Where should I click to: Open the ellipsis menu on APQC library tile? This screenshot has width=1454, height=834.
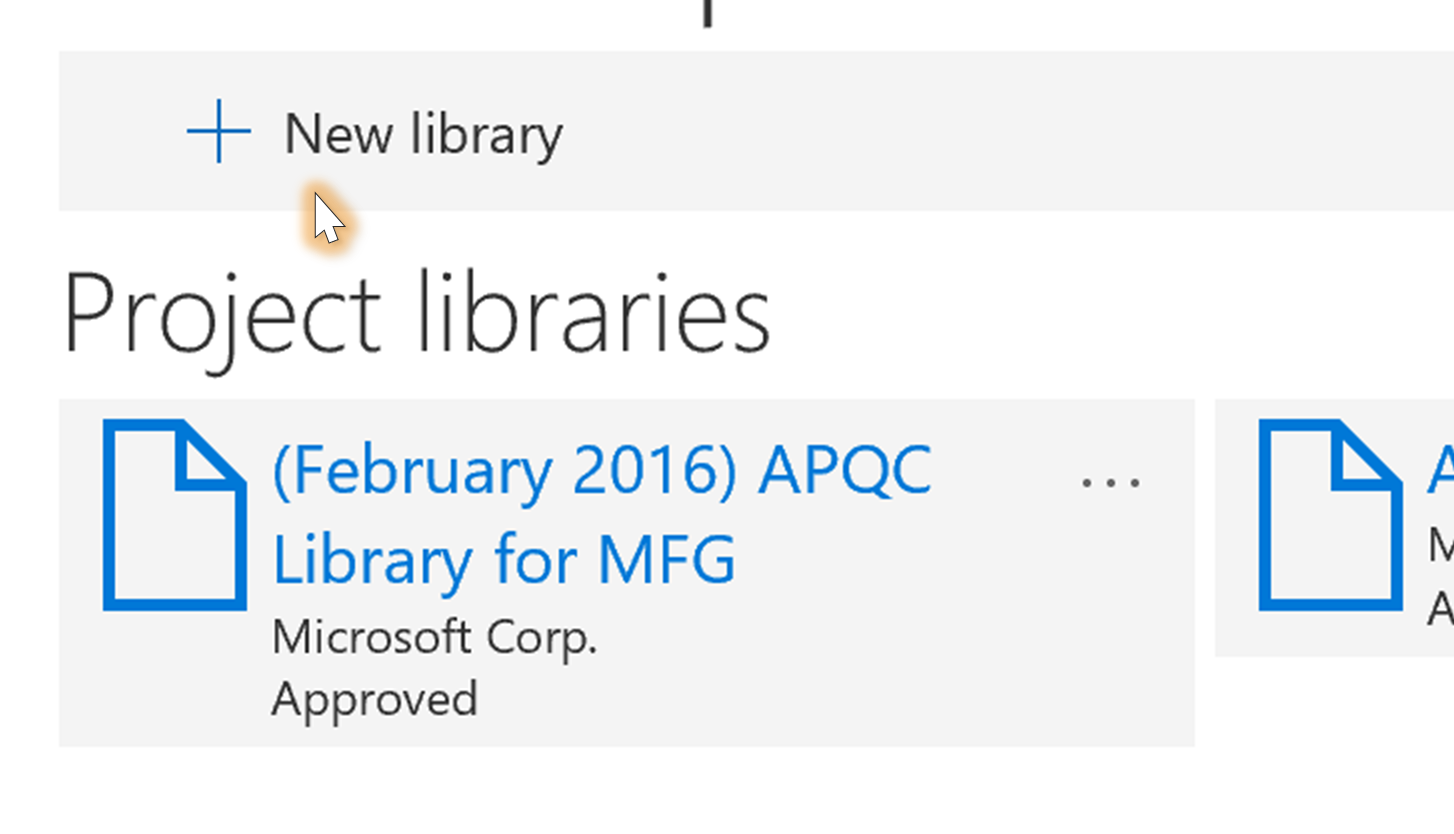(x=1110, y=482)
